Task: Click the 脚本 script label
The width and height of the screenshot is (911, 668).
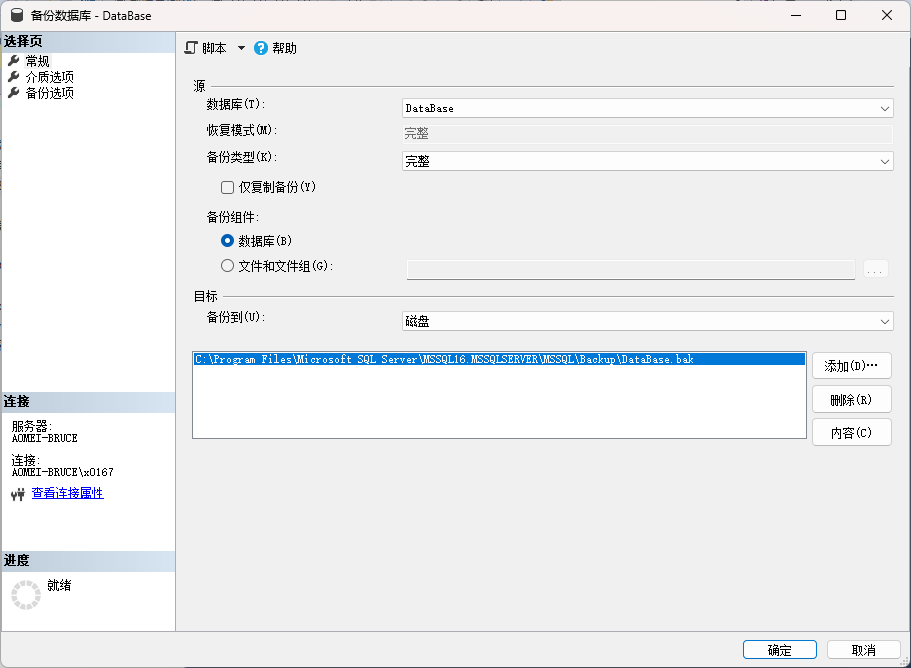Action: [x=214, y=48]
